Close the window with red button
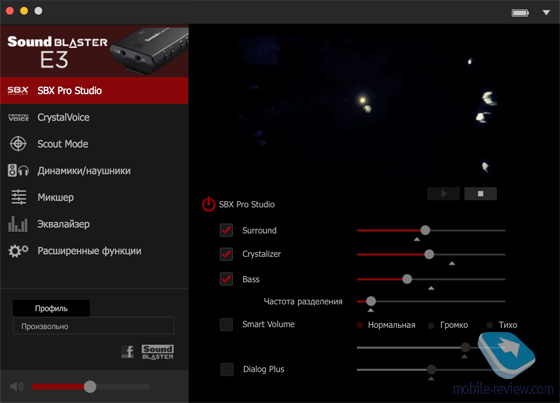Viewport: 560px width, 403px height. (x=10, y=11)
